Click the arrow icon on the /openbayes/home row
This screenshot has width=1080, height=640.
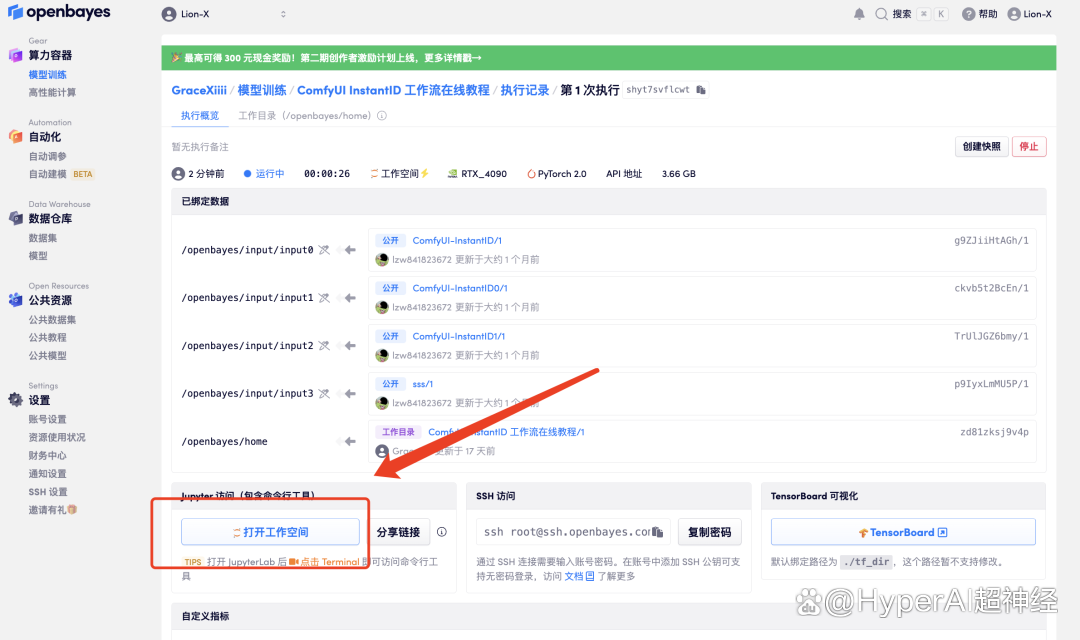click(x=350, y=441)
